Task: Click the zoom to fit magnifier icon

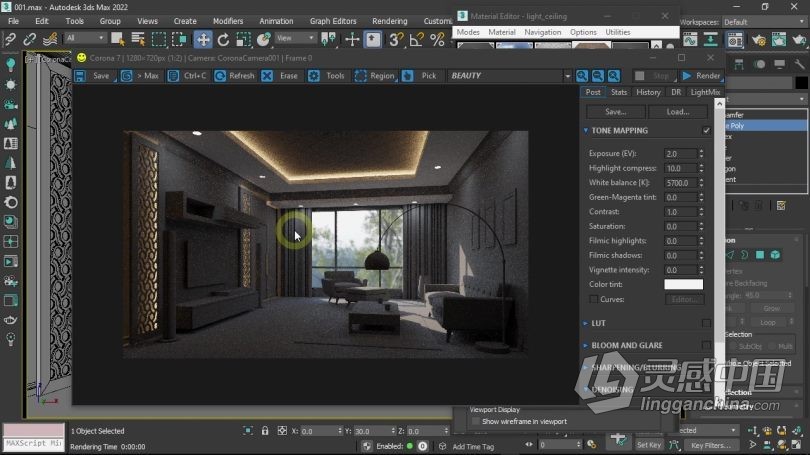Action: click(614, 76)
